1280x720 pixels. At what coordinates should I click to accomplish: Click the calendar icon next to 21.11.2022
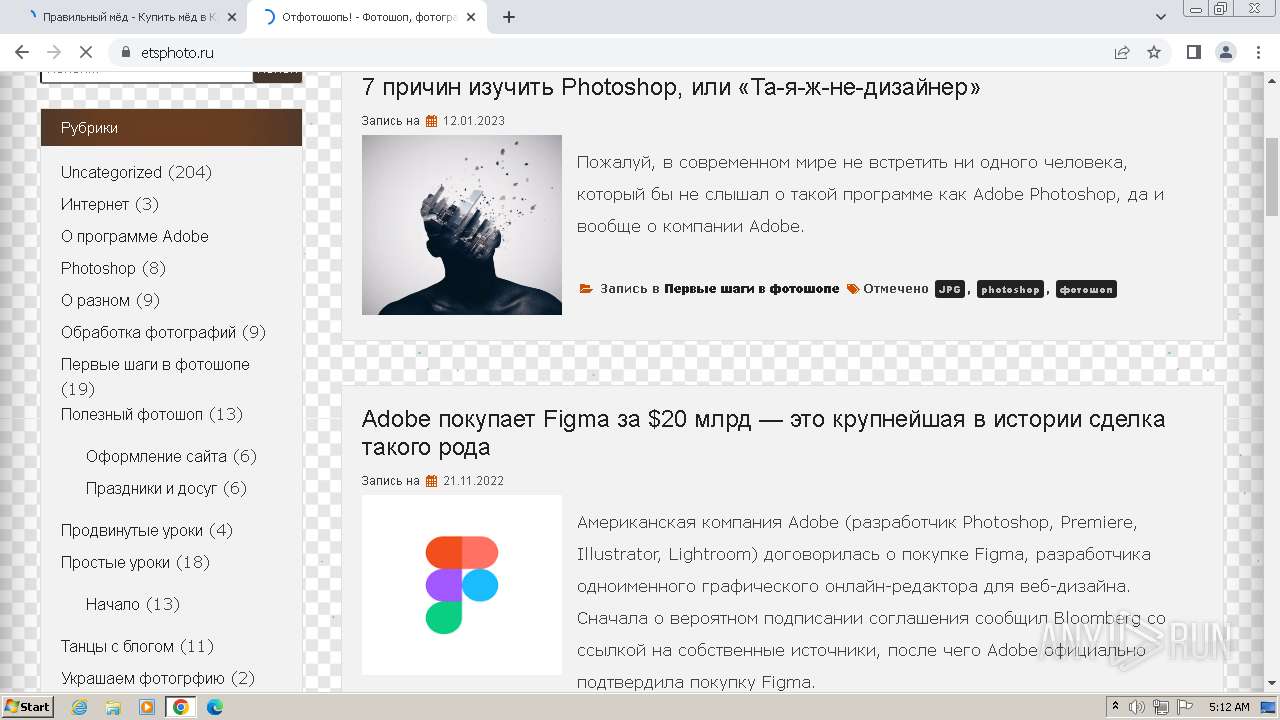tap(432, 481)
